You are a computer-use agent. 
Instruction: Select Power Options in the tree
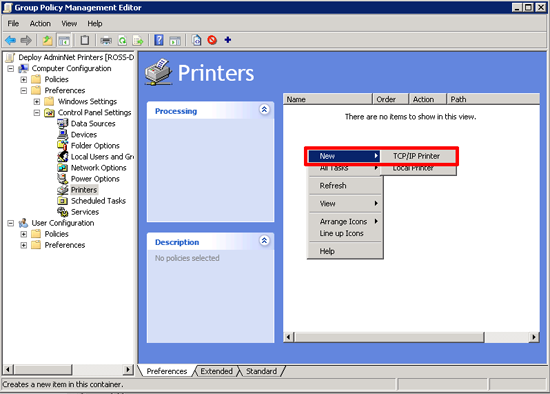tap(95, 179)
